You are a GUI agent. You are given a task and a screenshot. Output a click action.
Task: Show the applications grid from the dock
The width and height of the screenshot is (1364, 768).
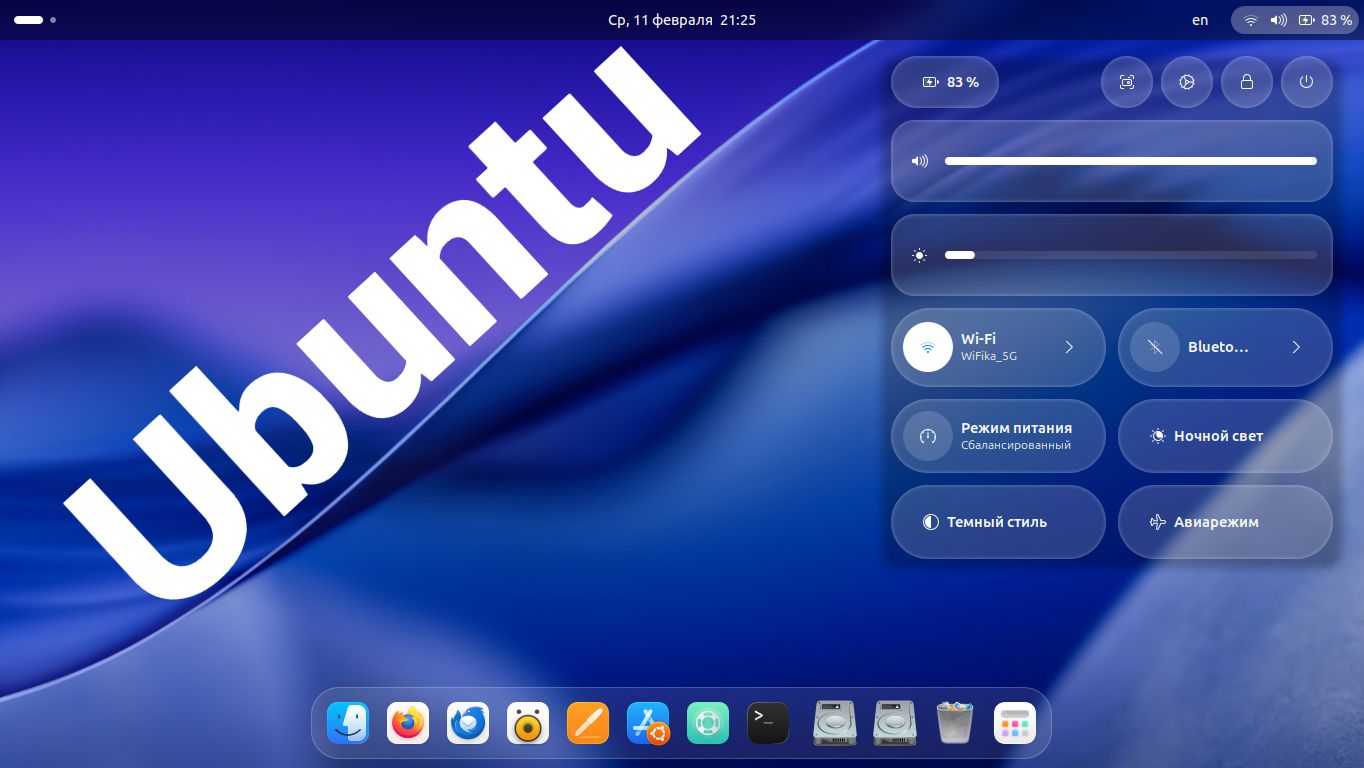pos(1015,723)
